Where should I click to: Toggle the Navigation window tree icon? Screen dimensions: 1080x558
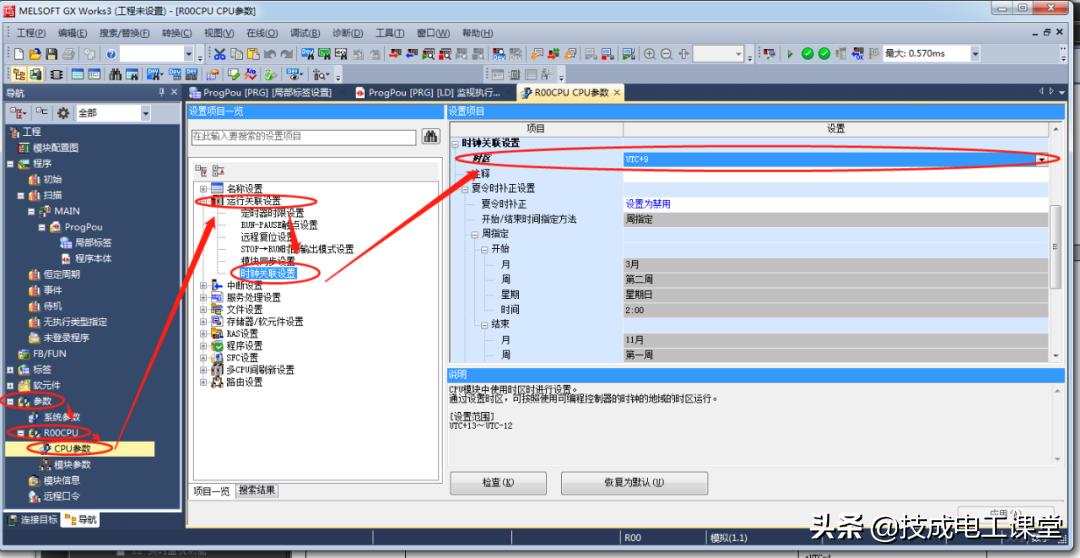coord(19,74)
